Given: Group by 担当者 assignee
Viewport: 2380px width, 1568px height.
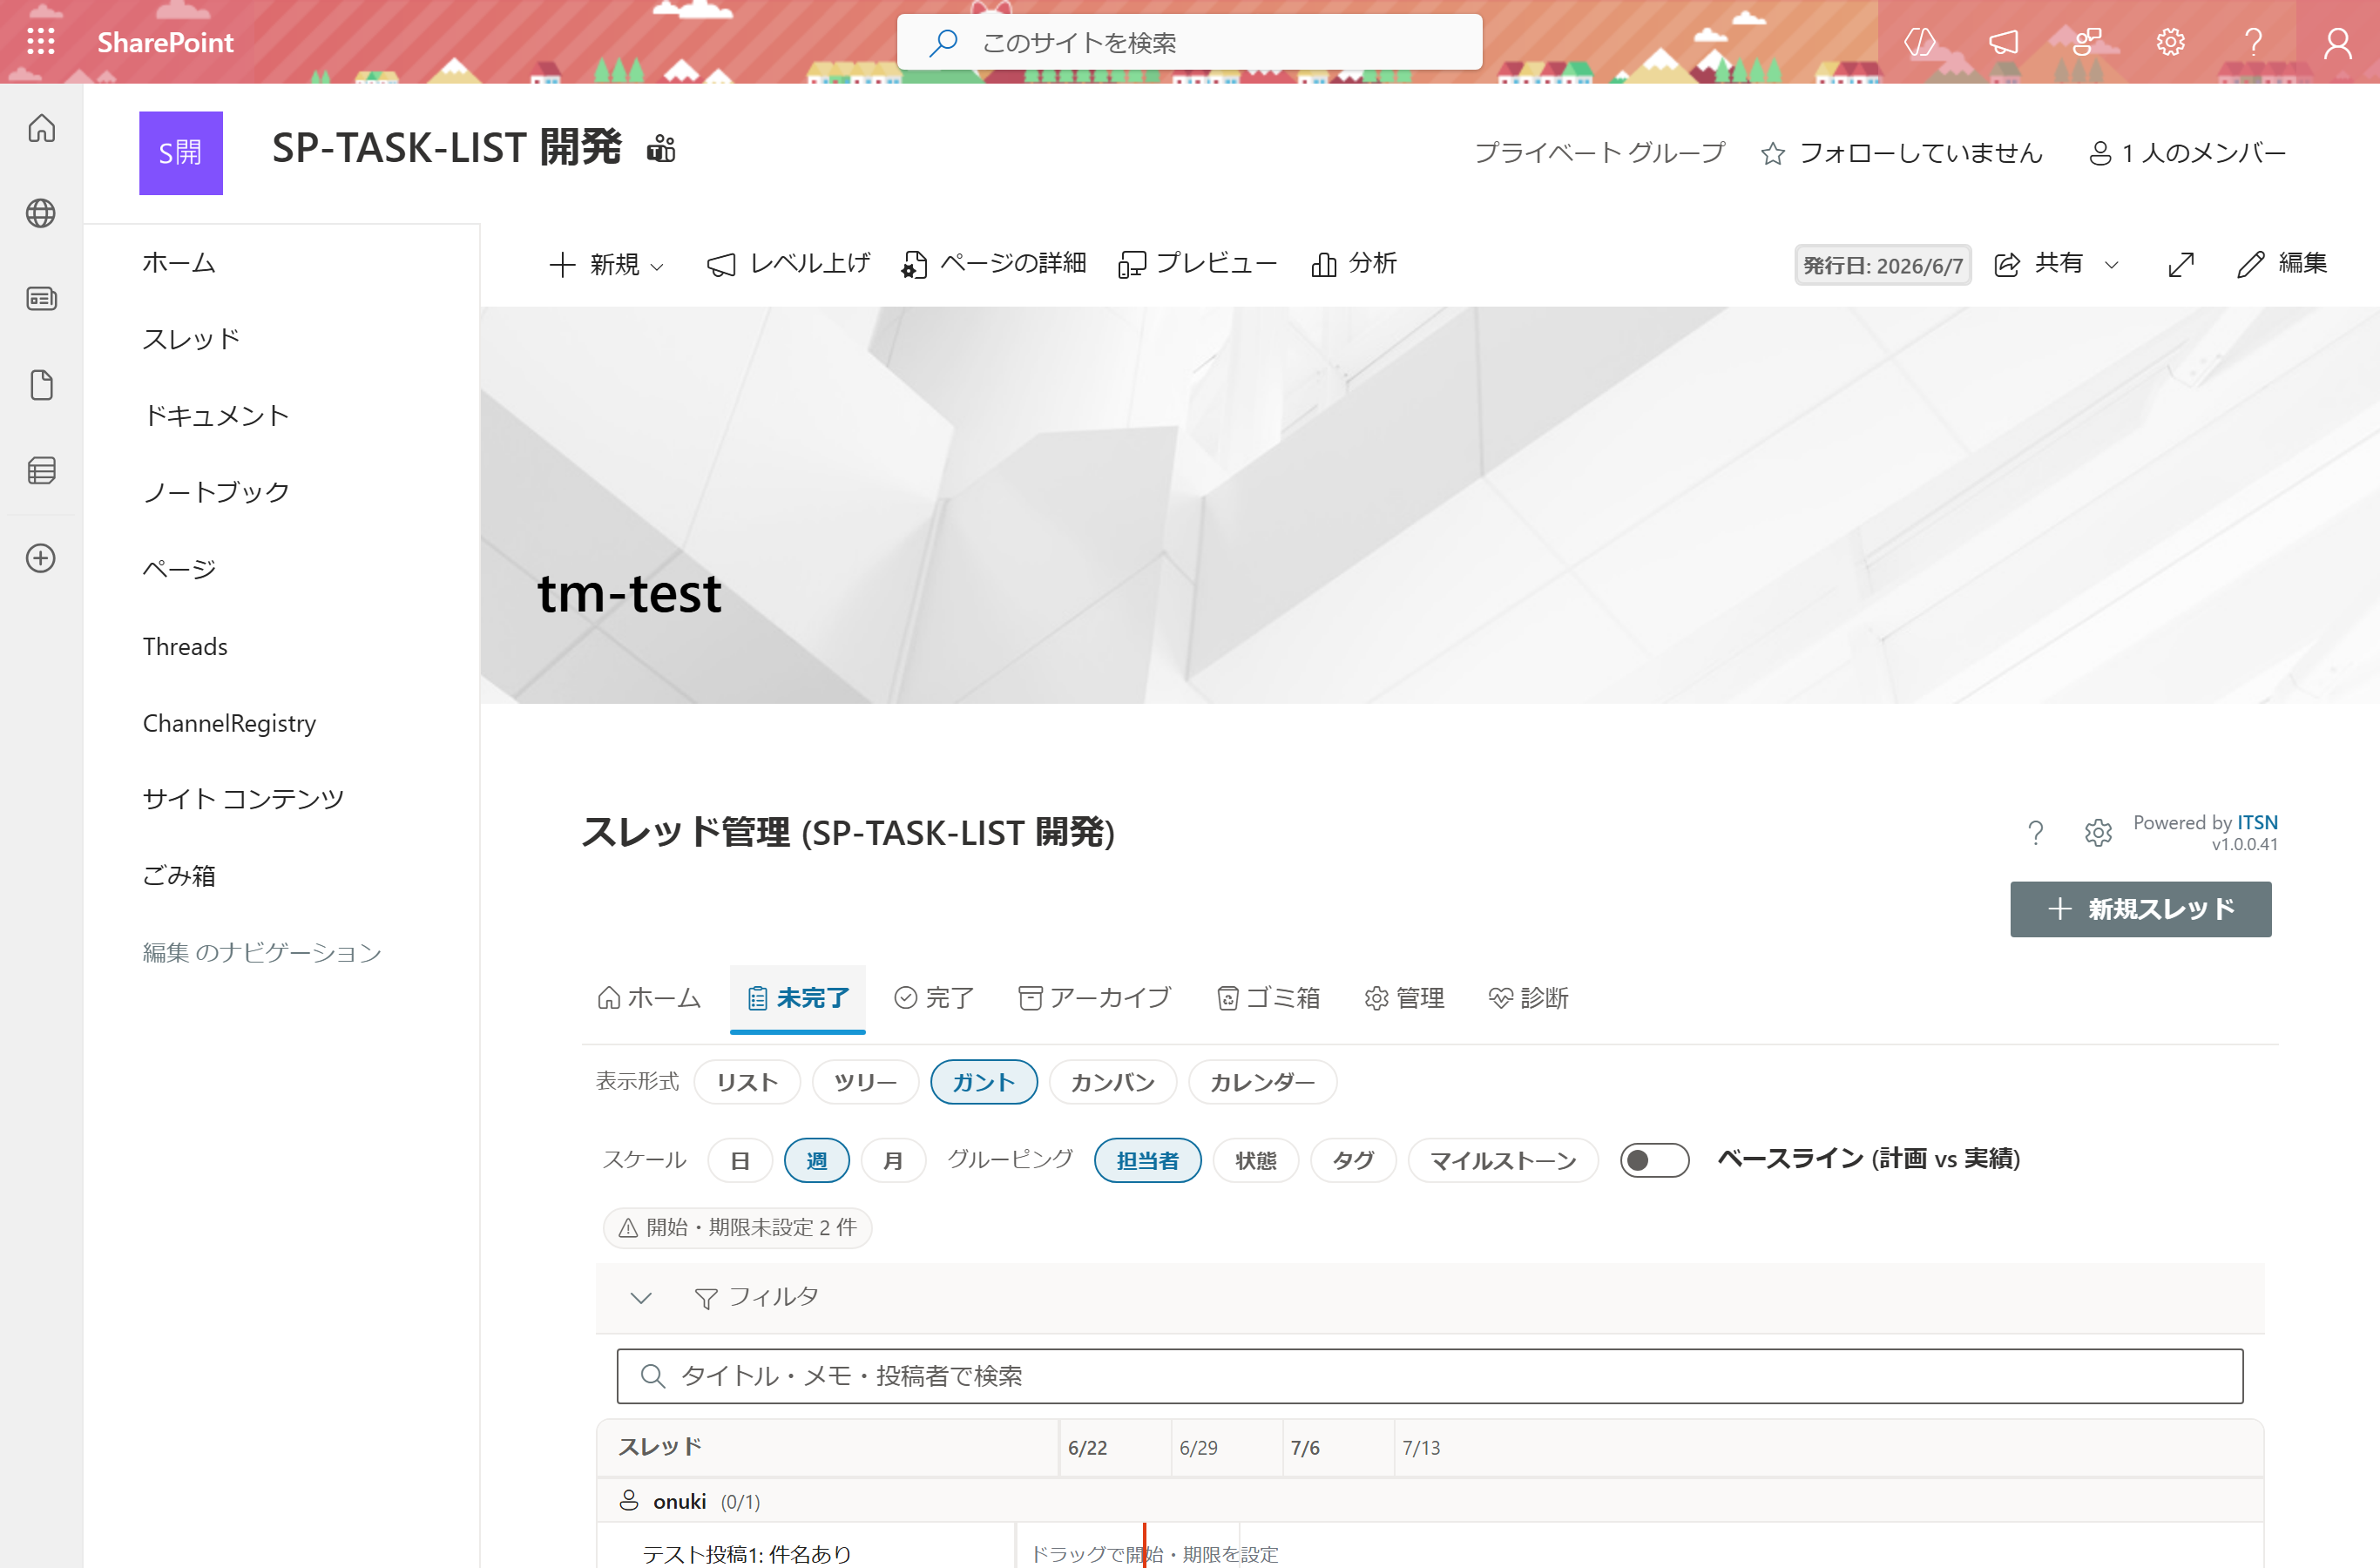Looking at the screenshot, I should coord(1147,1160).
